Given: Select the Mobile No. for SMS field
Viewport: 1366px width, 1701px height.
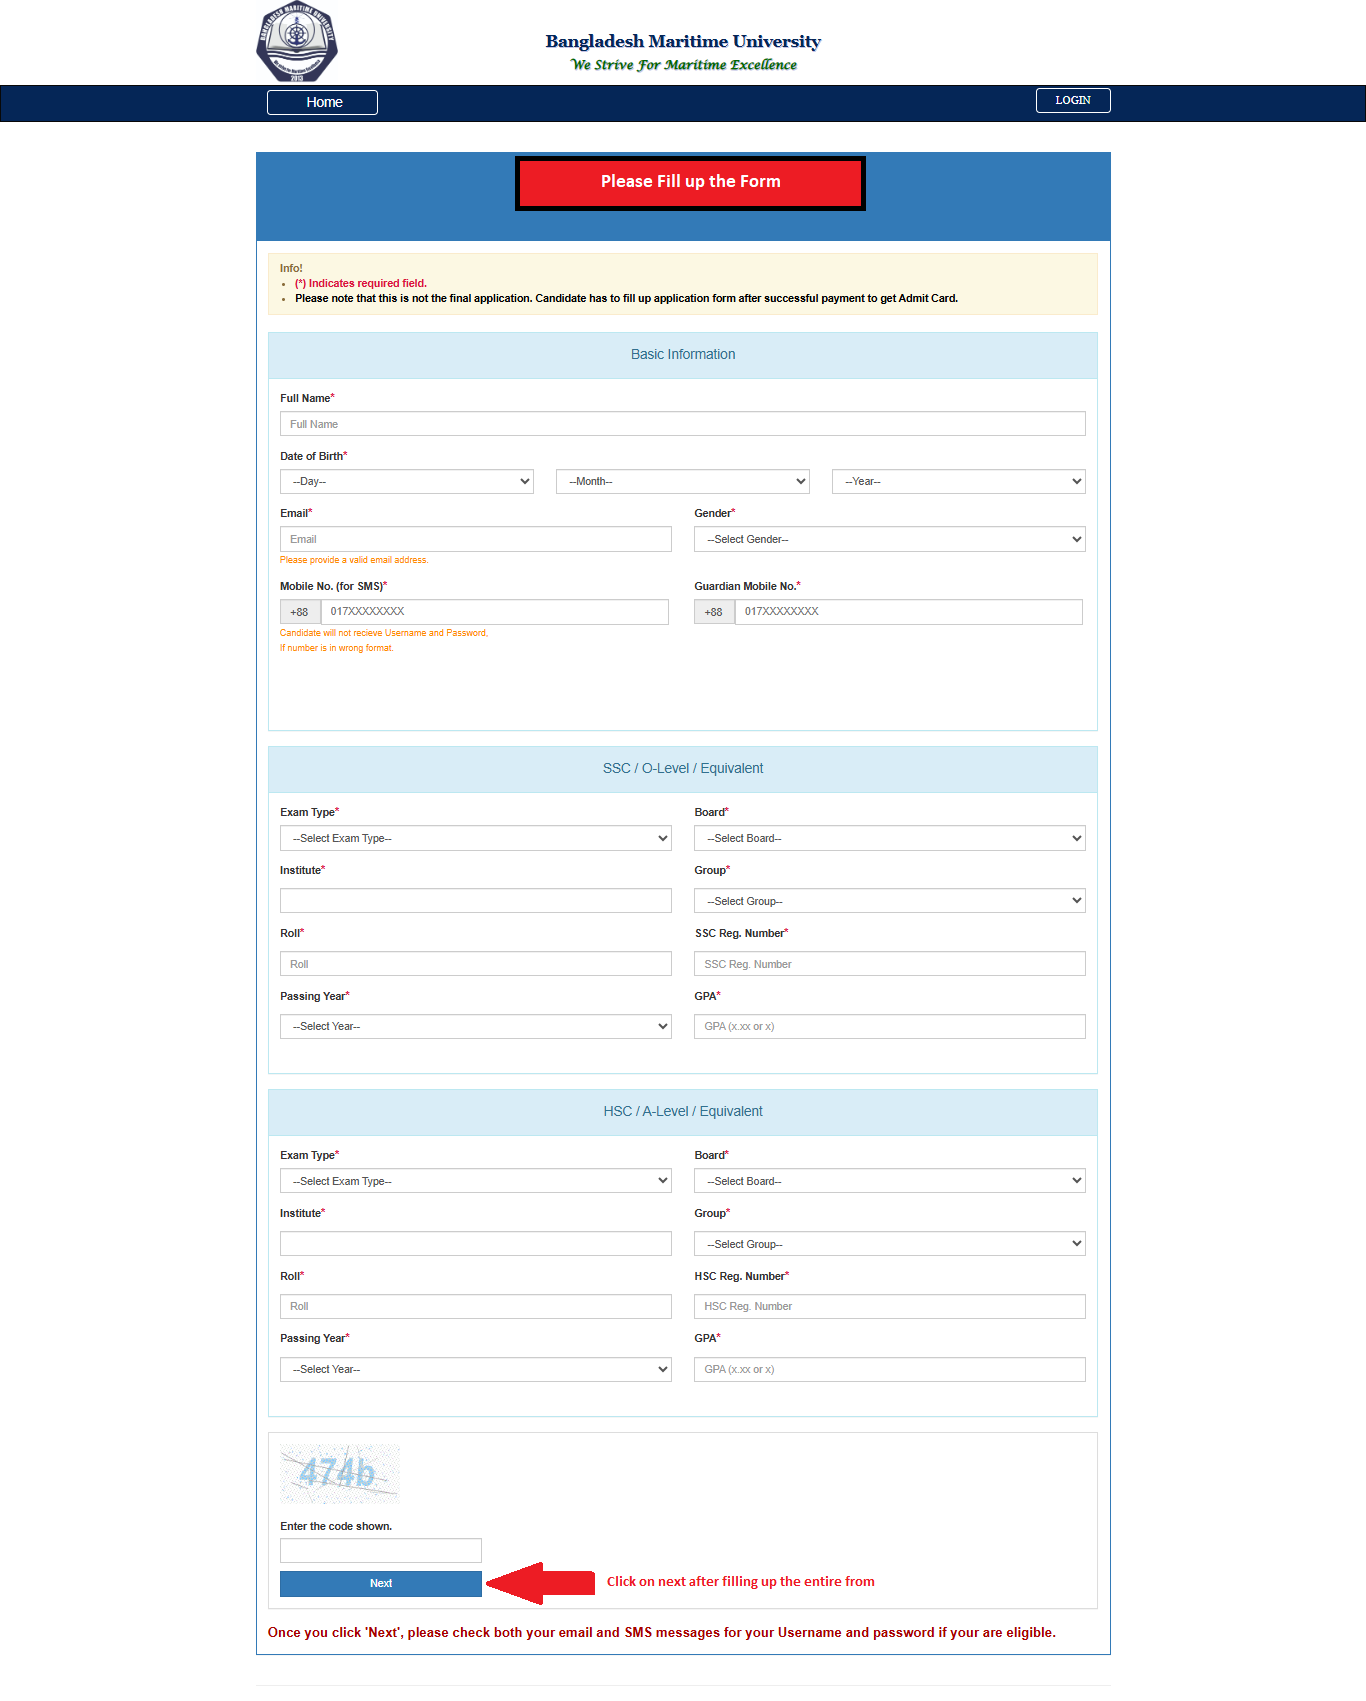Looking at the screenshot, I should point(494,612).
